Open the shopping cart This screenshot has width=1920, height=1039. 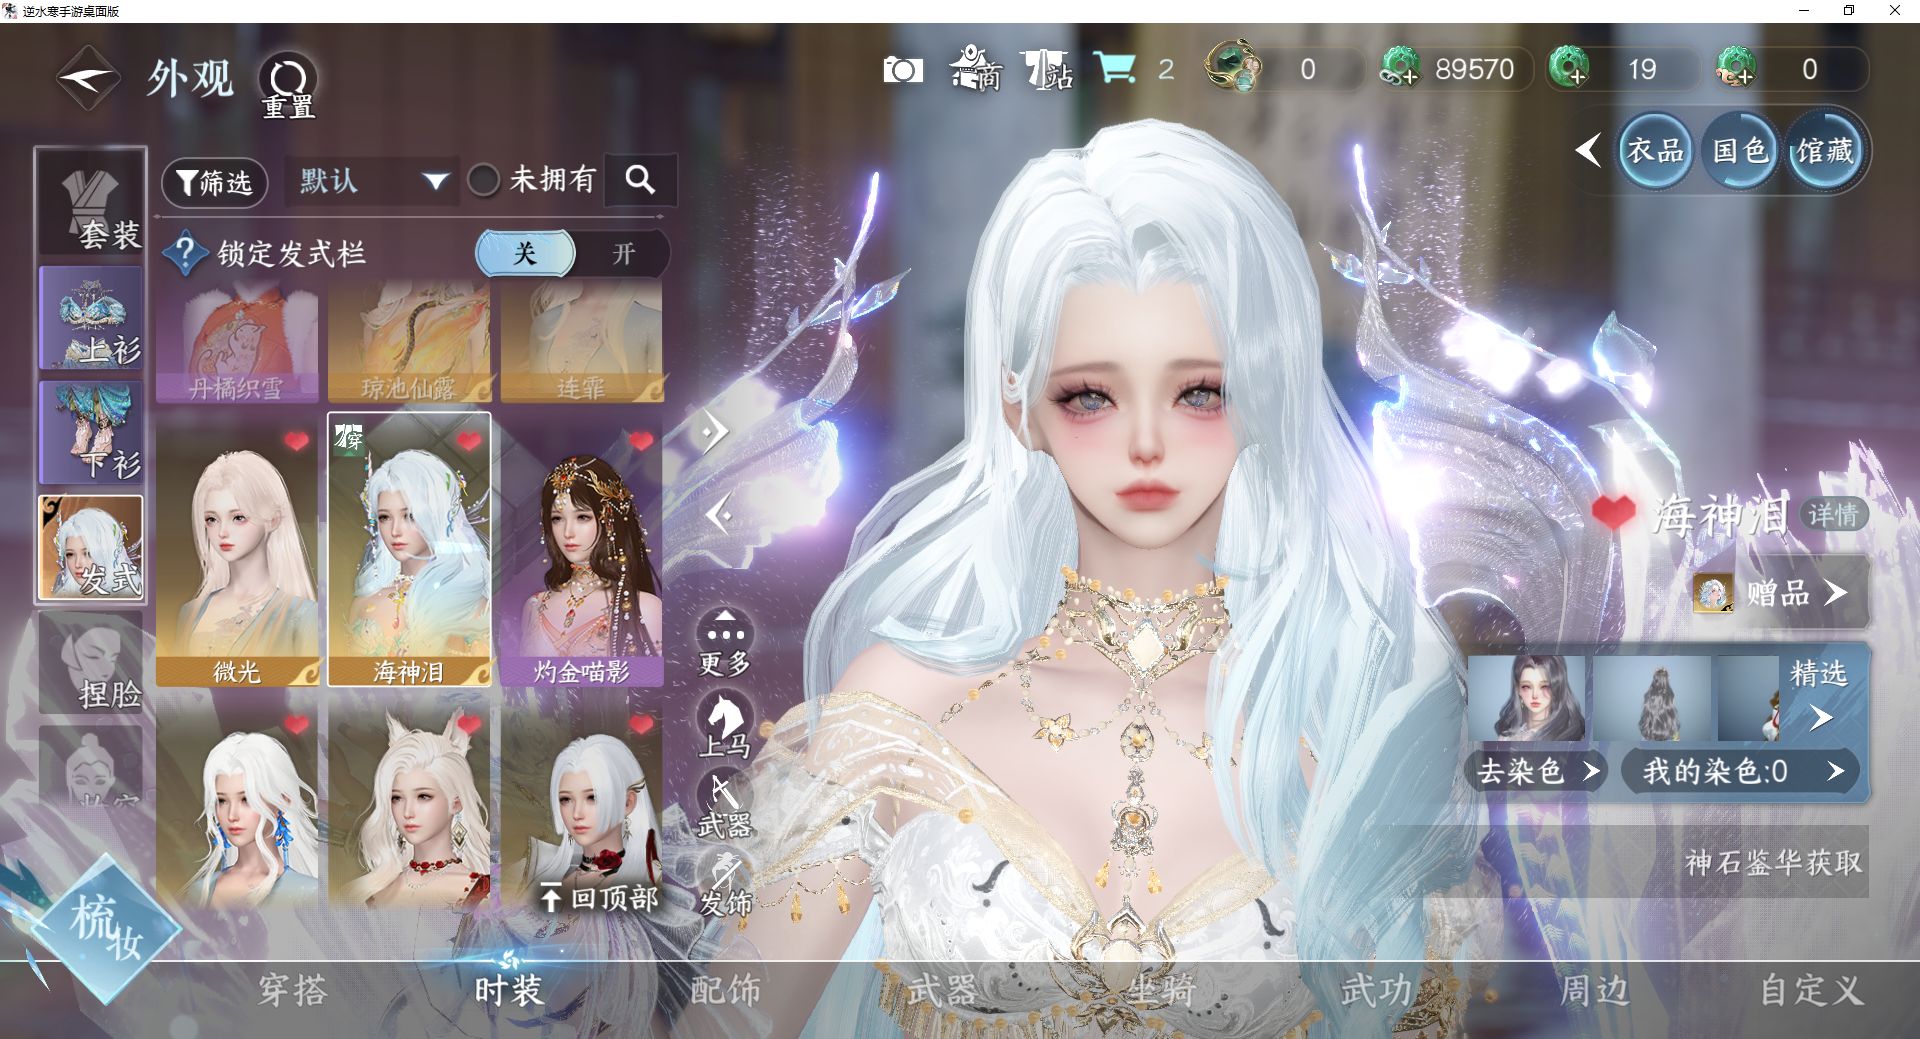point(1114,69)
